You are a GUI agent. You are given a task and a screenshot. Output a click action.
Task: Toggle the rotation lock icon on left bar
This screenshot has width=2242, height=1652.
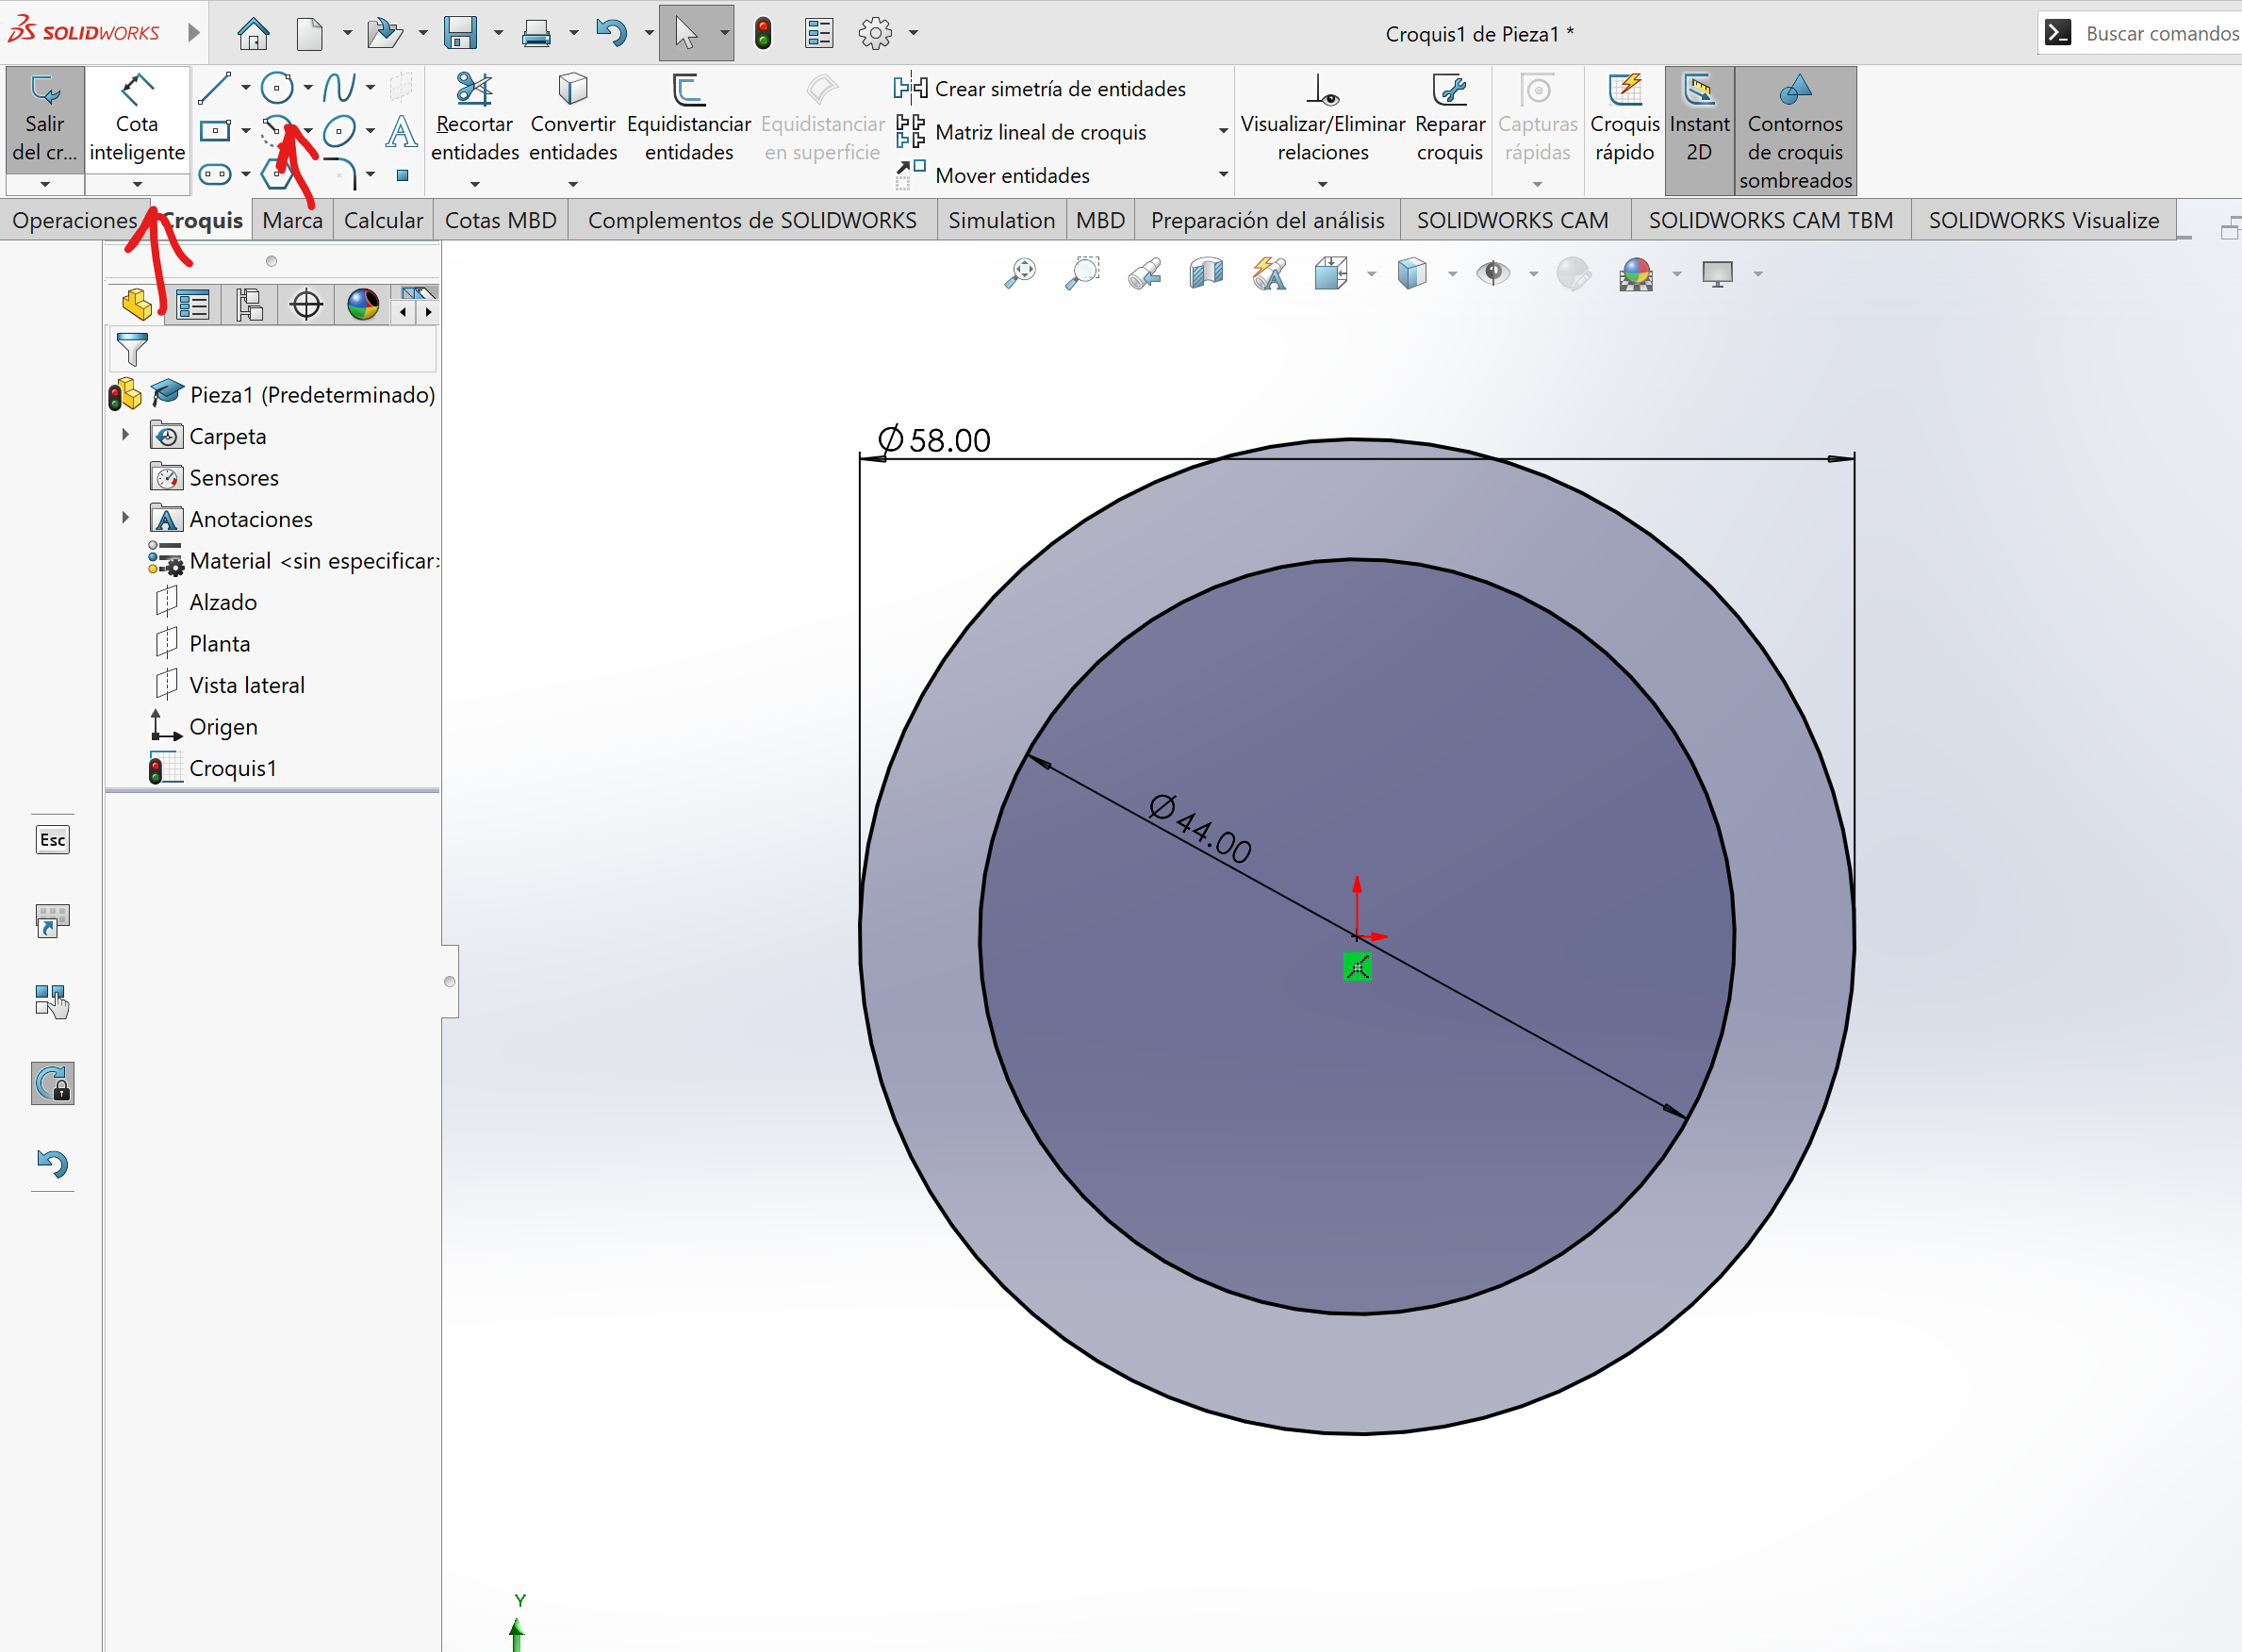click(52, 1083)
